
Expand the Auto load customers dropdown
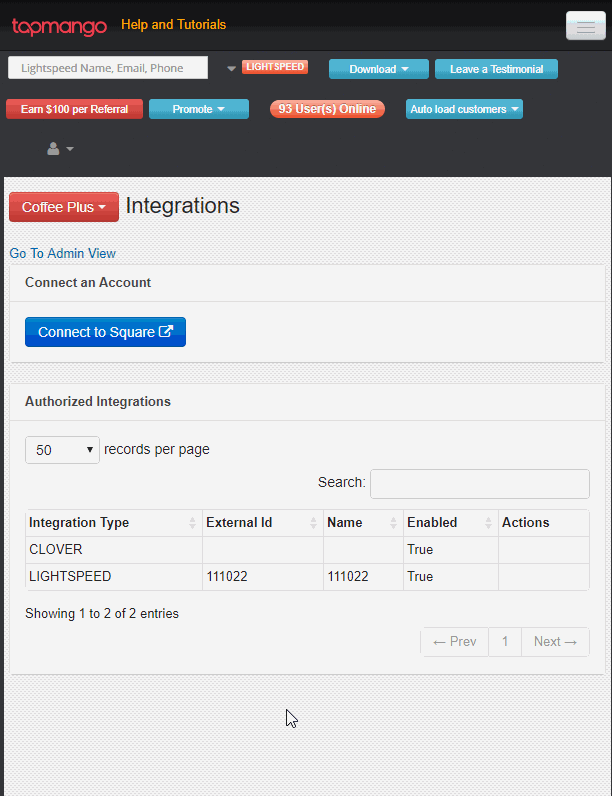pyautogui.click(x=464, y=109)
